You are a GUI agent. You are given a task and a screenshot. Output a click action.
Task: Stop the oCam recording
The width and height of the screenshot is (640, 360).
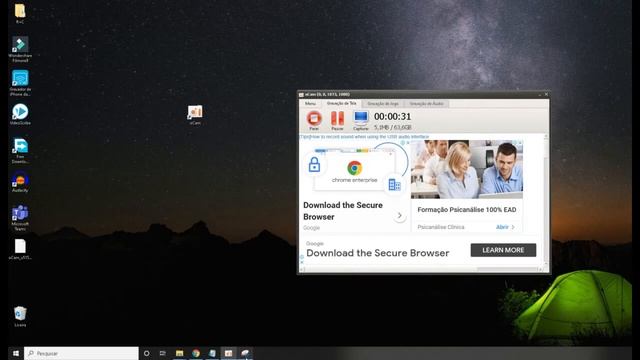(314, 120)
